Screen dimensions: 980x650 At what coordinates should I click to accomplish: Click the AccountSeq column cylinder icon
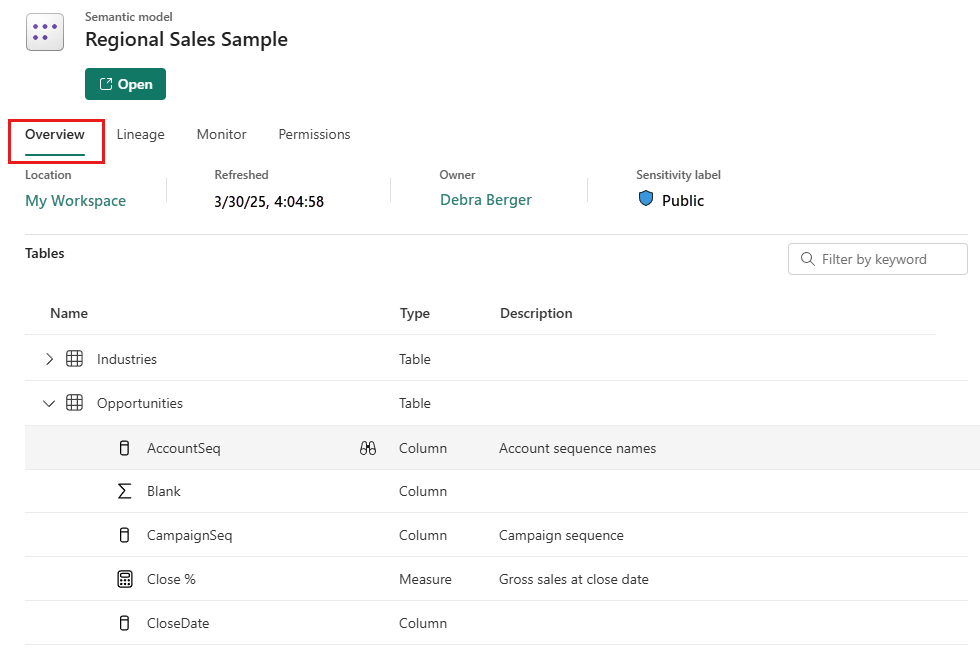pos(124,448)
